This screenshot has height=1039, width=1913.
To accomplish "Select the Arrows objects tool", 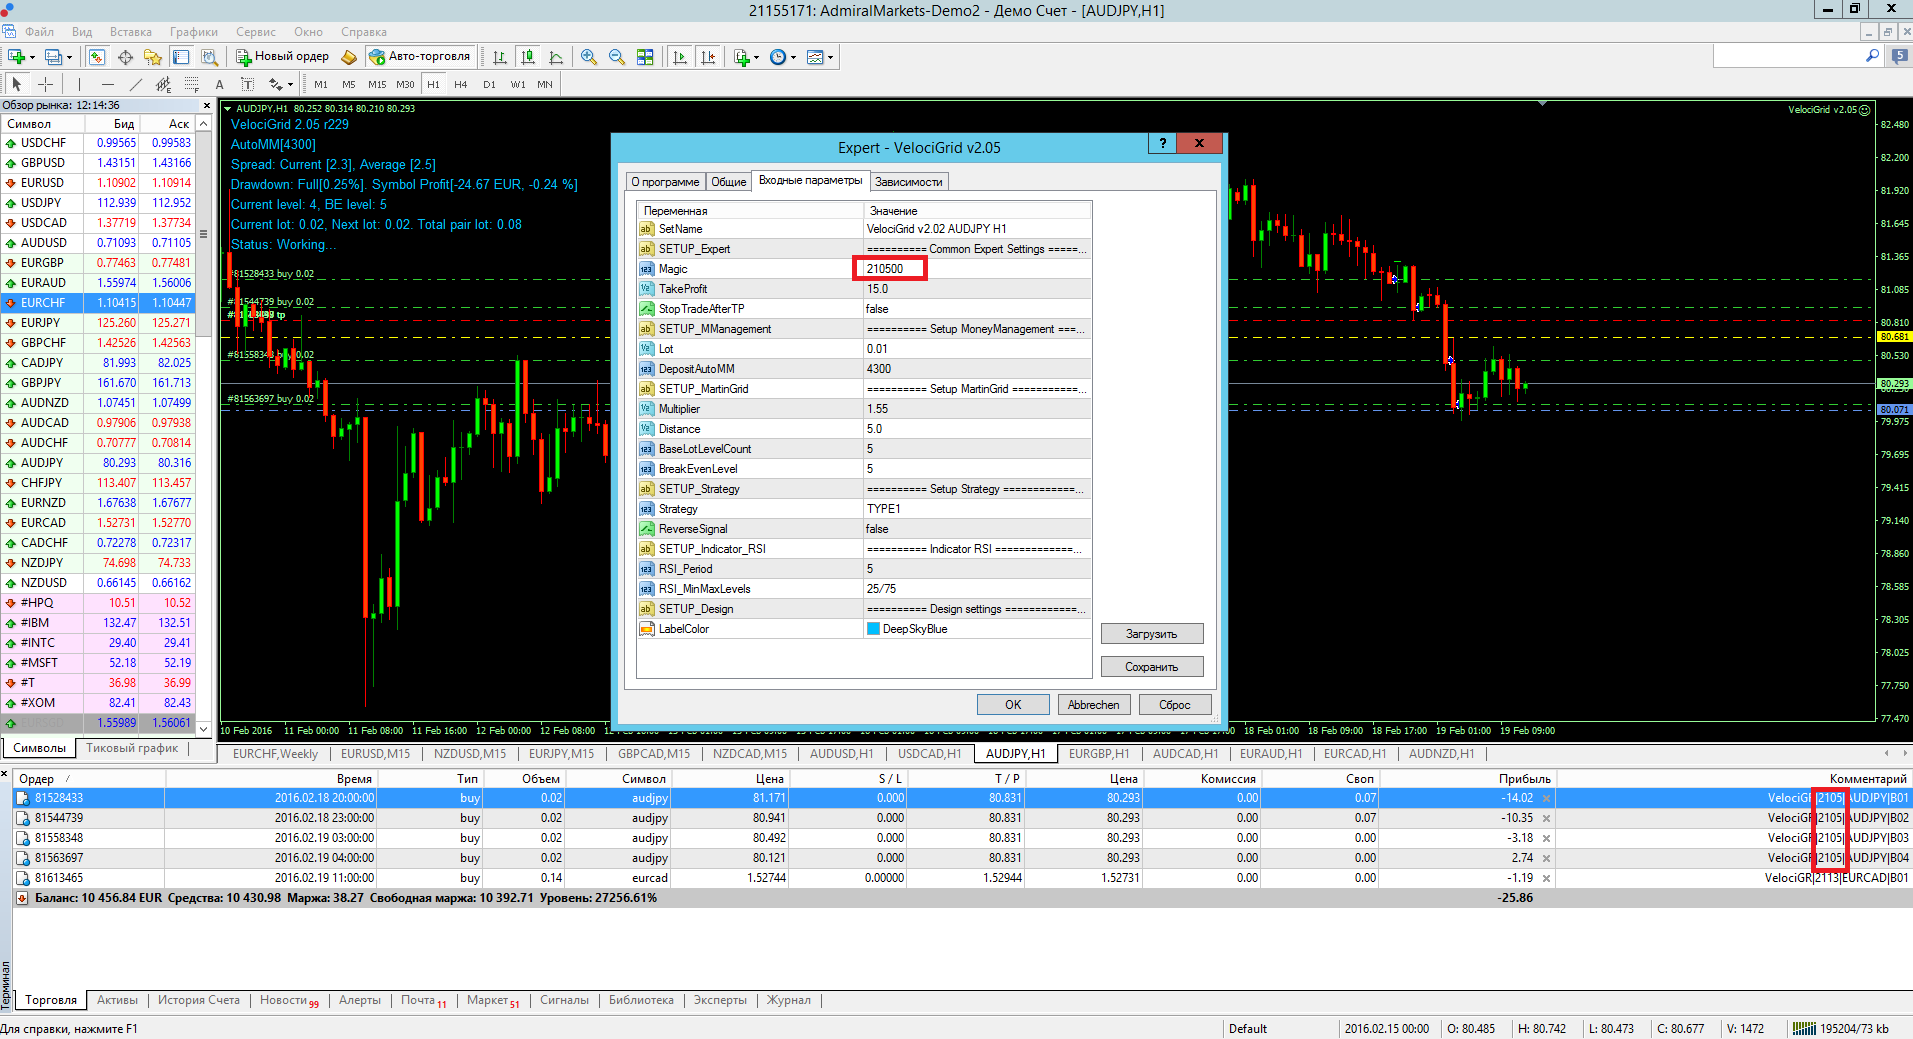I will [x=275, y=84].
